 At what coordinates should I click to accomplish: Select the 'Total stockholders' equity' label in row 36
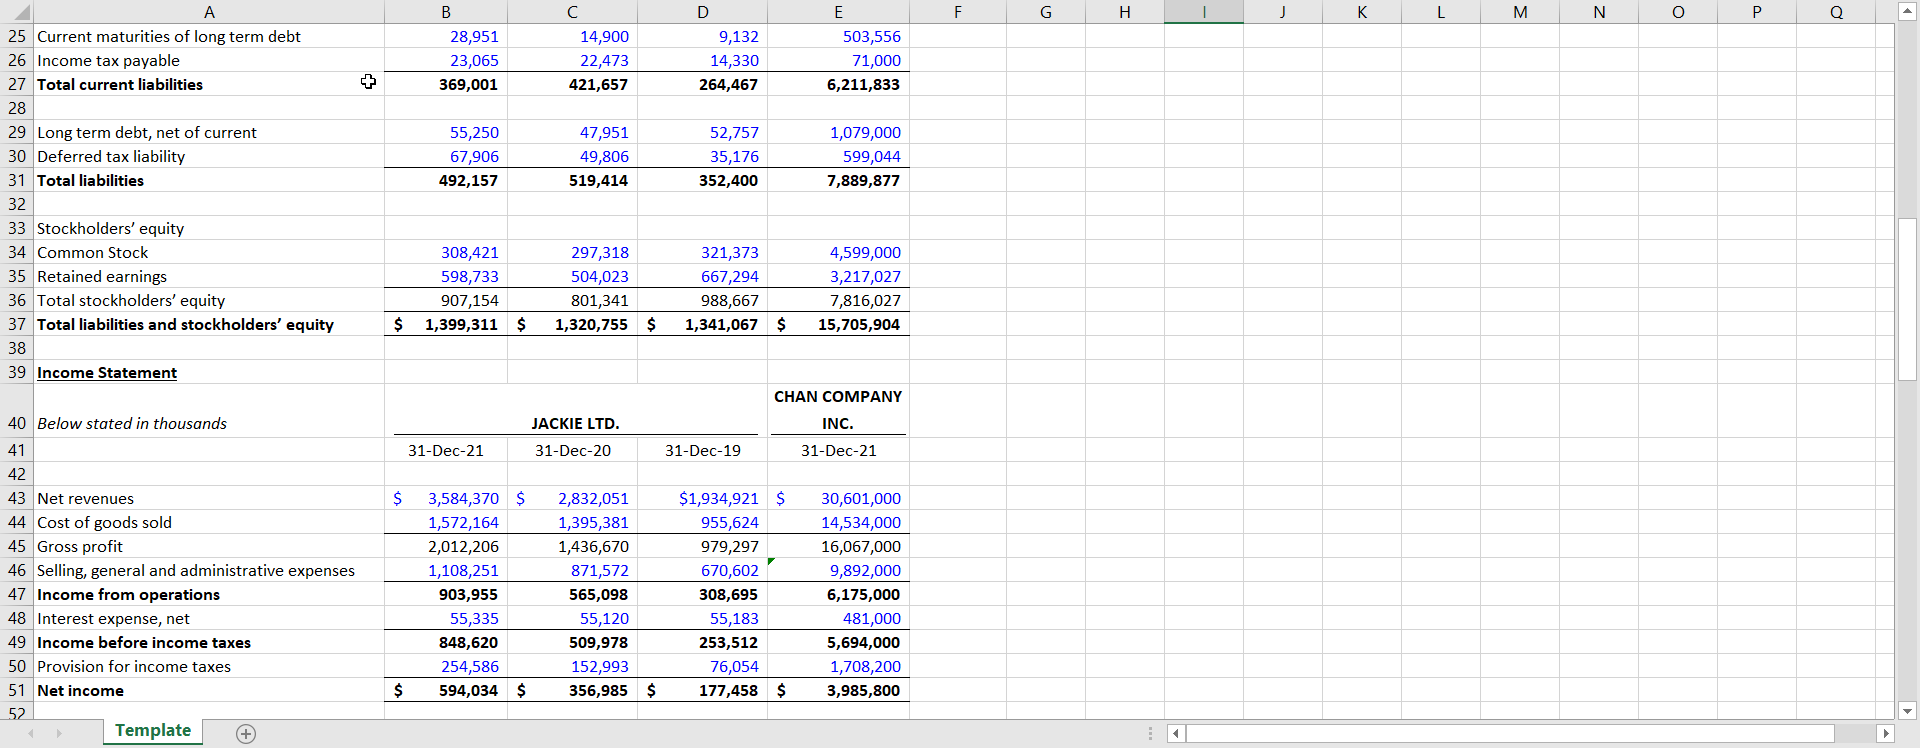coord(209,300)
